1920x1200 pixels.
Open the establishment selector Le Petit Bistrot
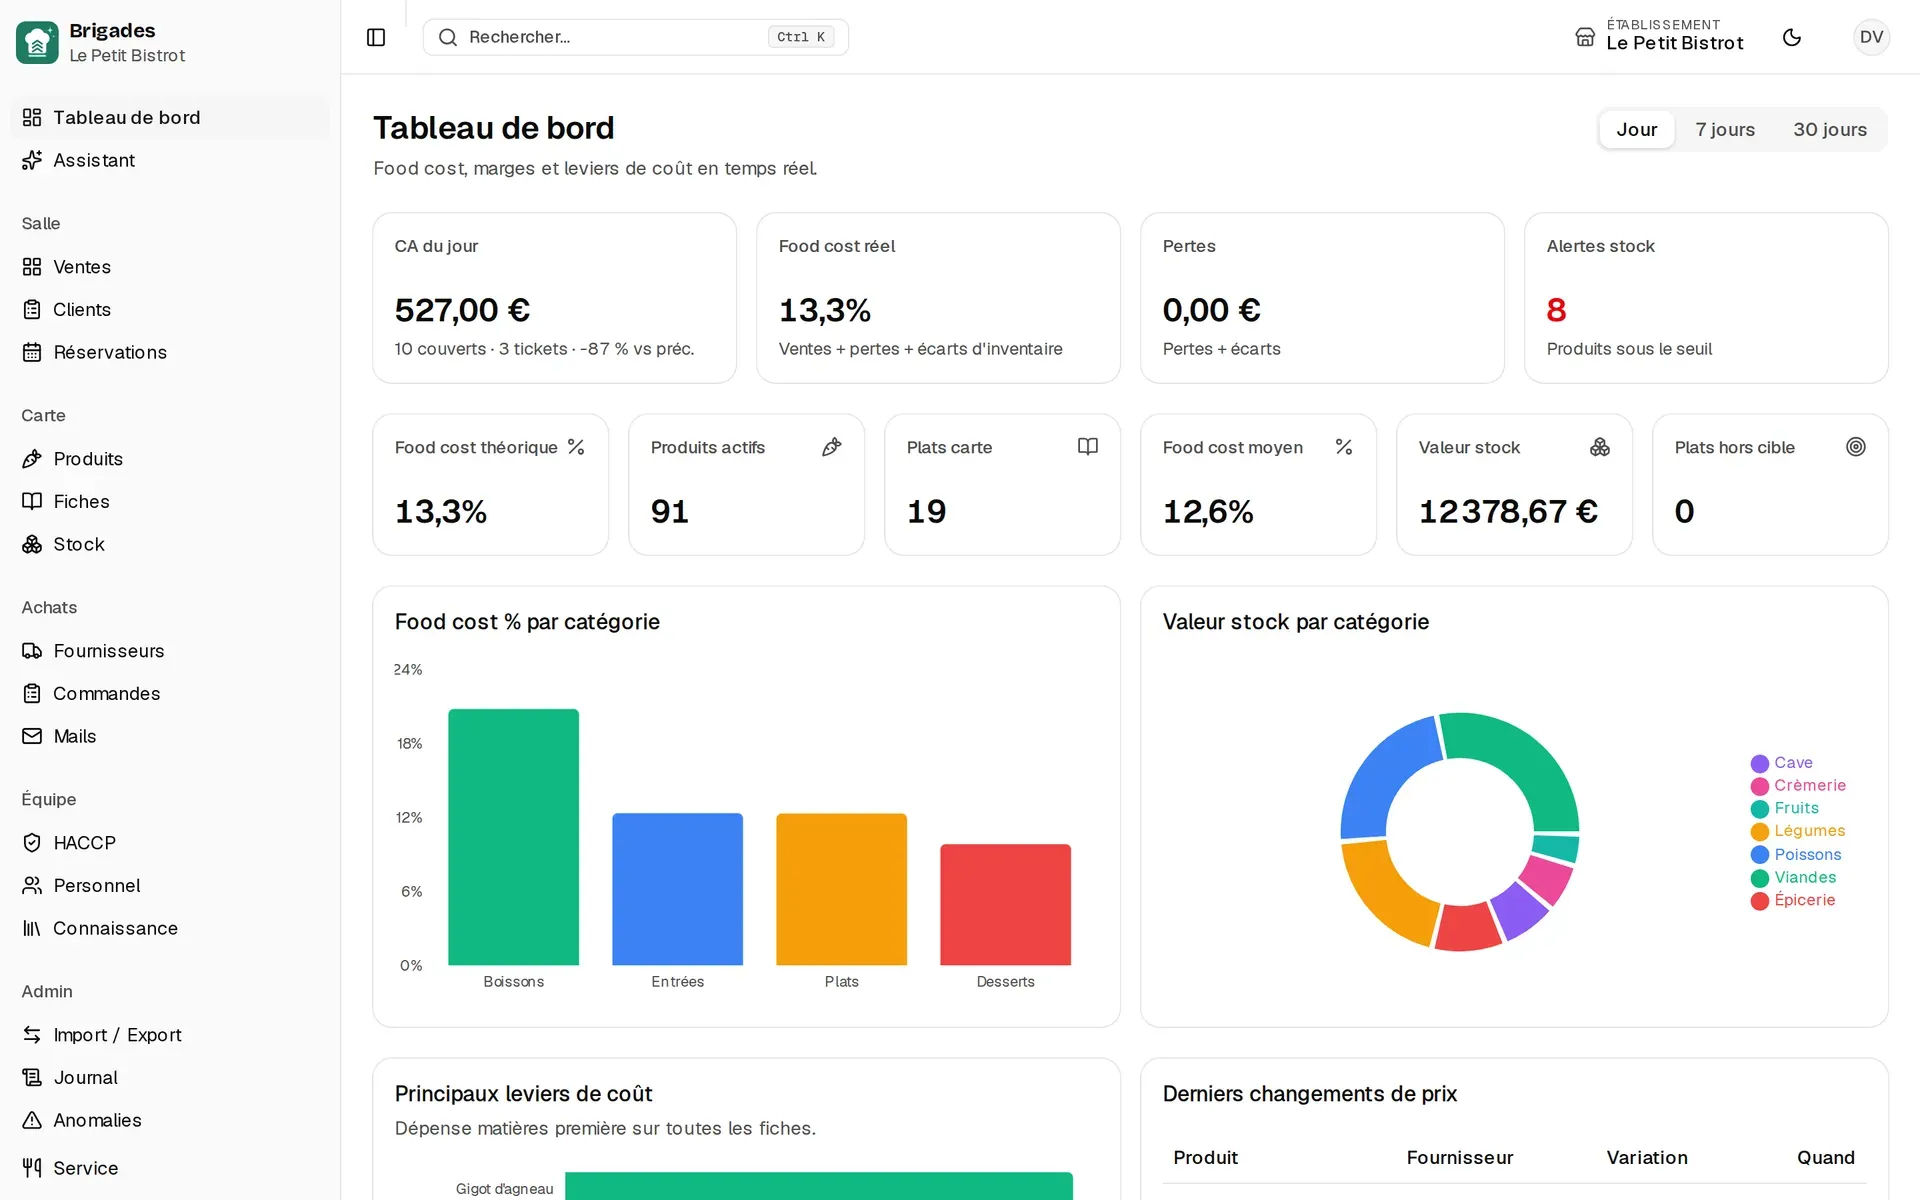pyautogui.click(x=1660, y=36)
